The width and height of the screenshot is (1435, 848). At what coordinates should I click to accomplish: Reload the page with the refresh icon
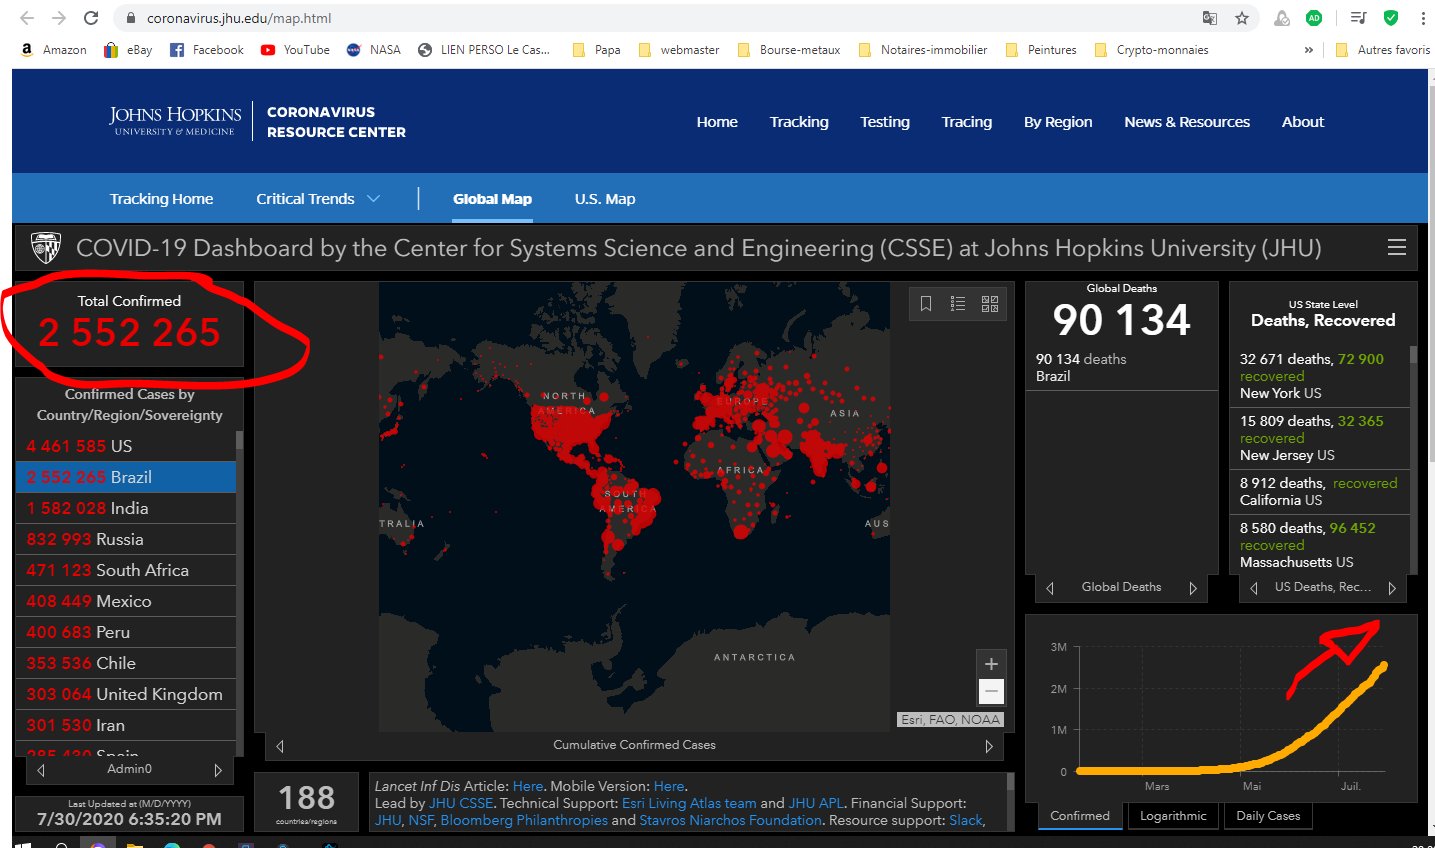(91, 18)
